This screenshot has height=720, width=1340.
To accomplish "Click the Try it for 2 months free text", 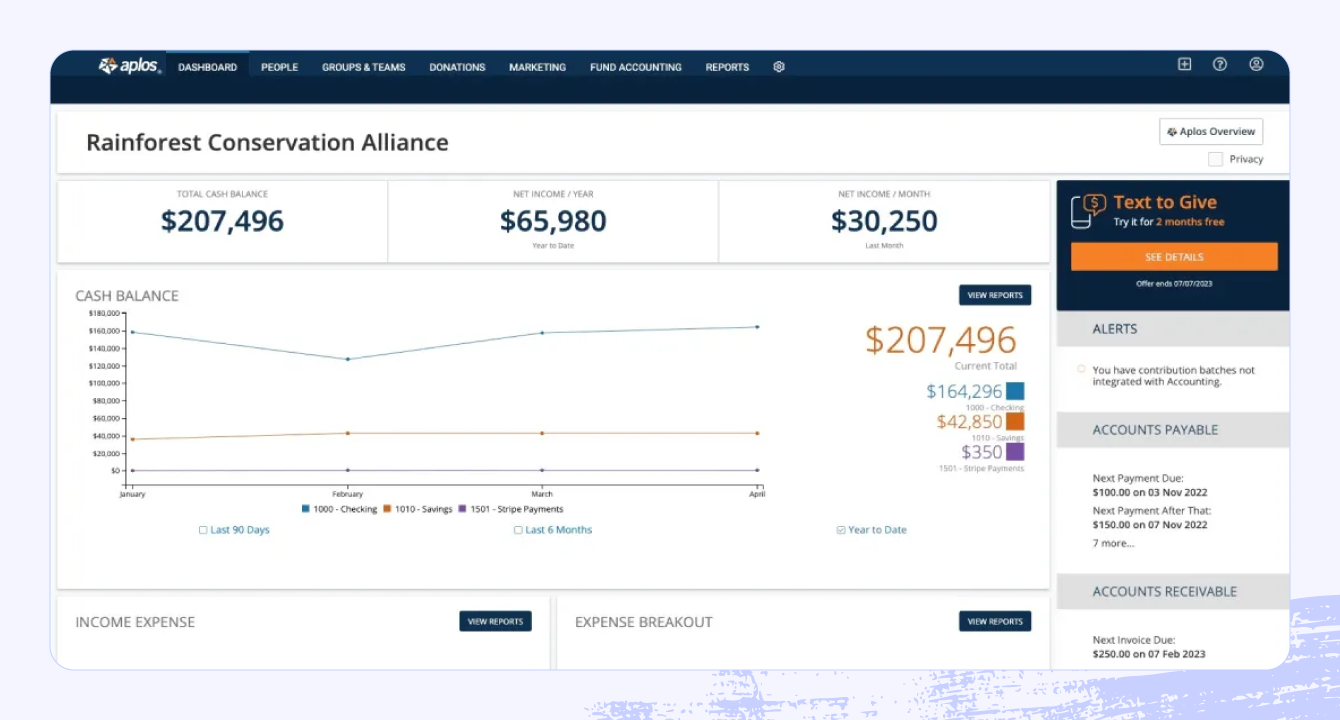I will 1169,222.
